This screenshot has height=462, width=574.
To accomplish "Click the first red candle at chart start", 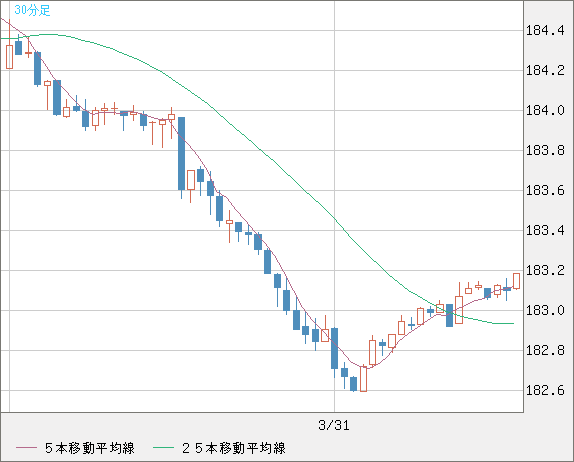I will pos(10,44).
